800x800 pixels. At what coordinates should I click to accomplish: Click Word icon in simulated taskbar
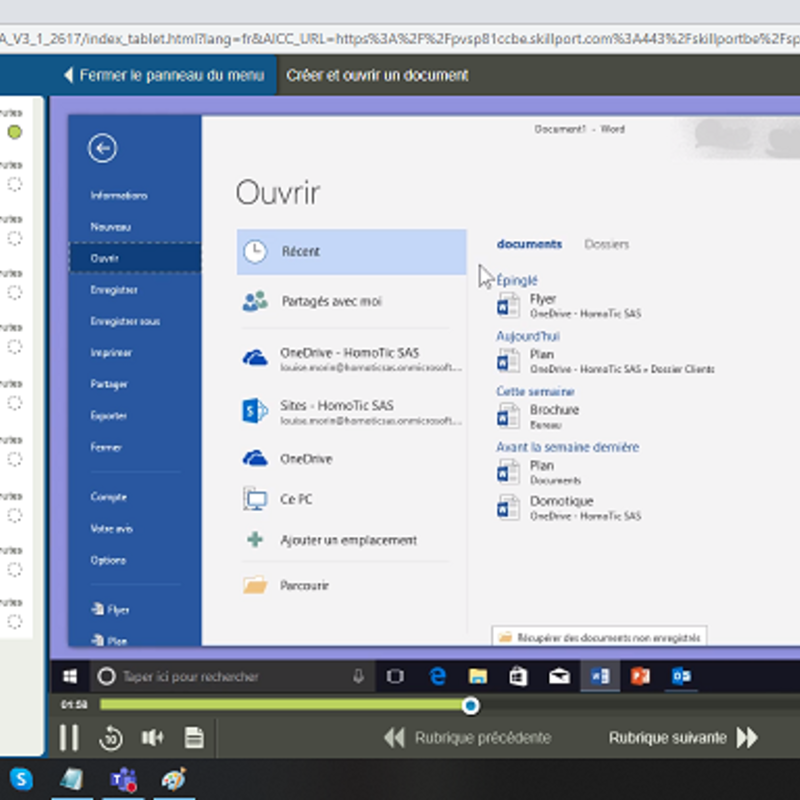(x=600, y=677)
